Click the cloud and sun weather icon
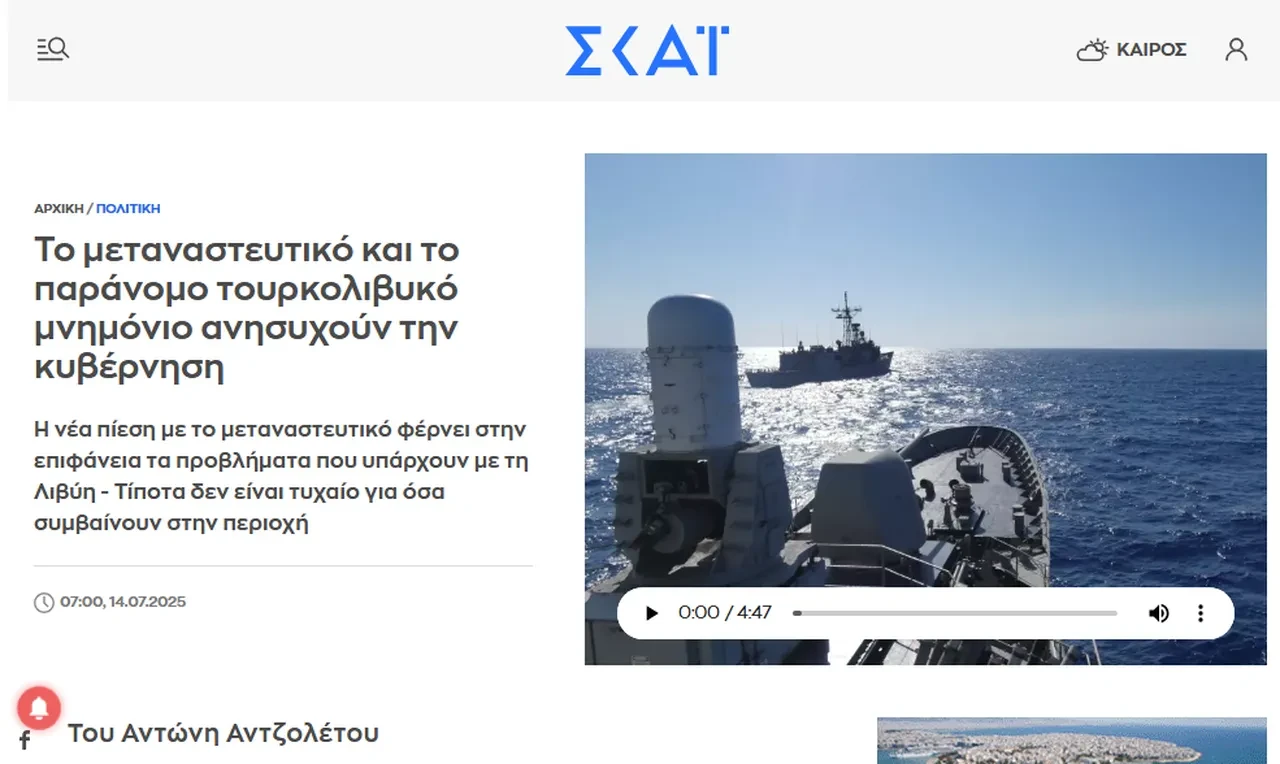 click(x=1092, y=50)
